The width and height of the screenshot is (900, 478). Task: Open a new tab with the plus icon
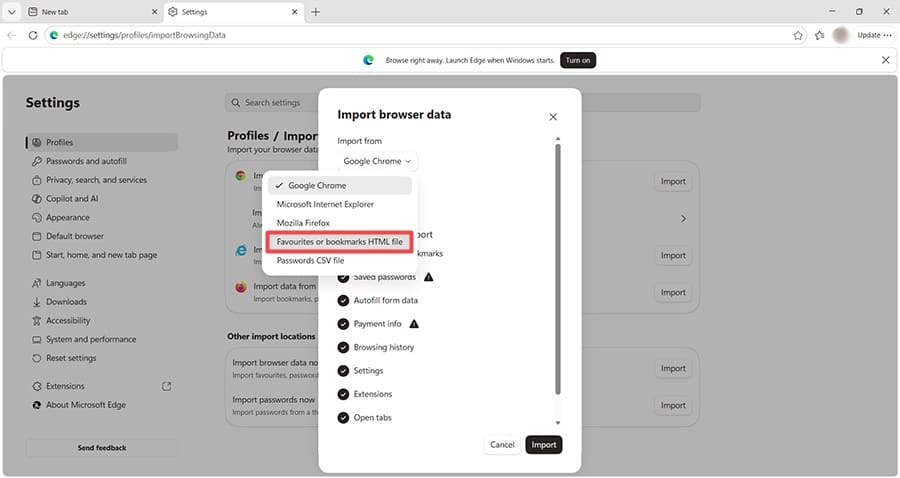[316, 11]
